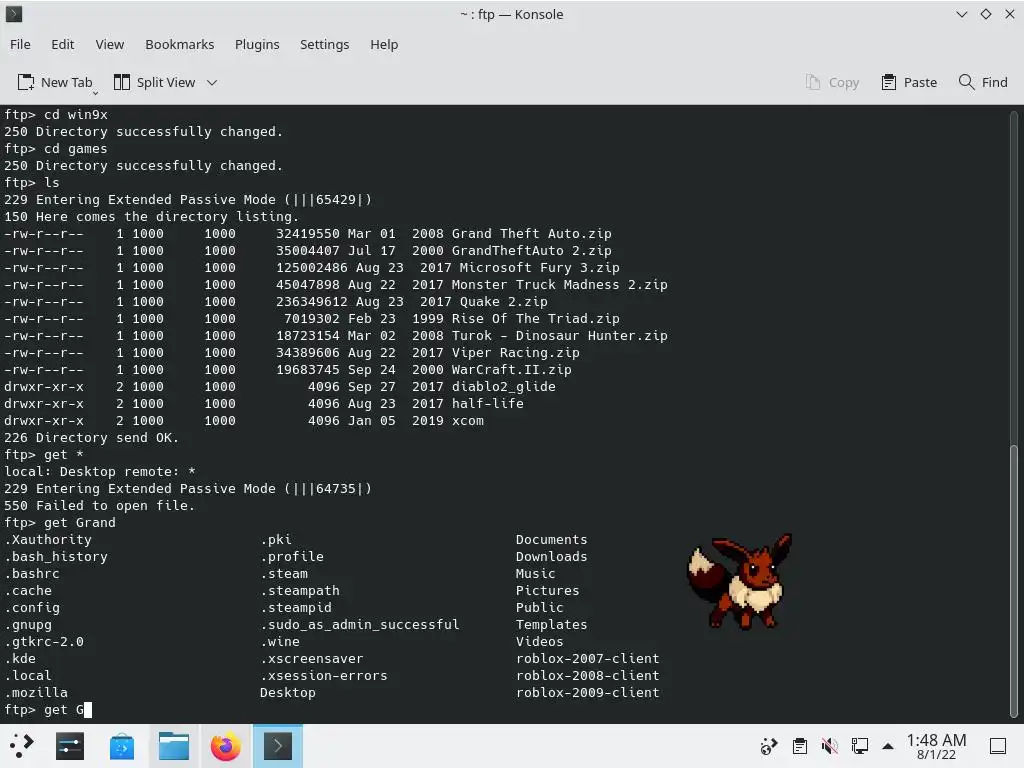Click the 'Microsoft Fury 3.zip' listing line
The image size is (1024, 768).
pos(312,268)
